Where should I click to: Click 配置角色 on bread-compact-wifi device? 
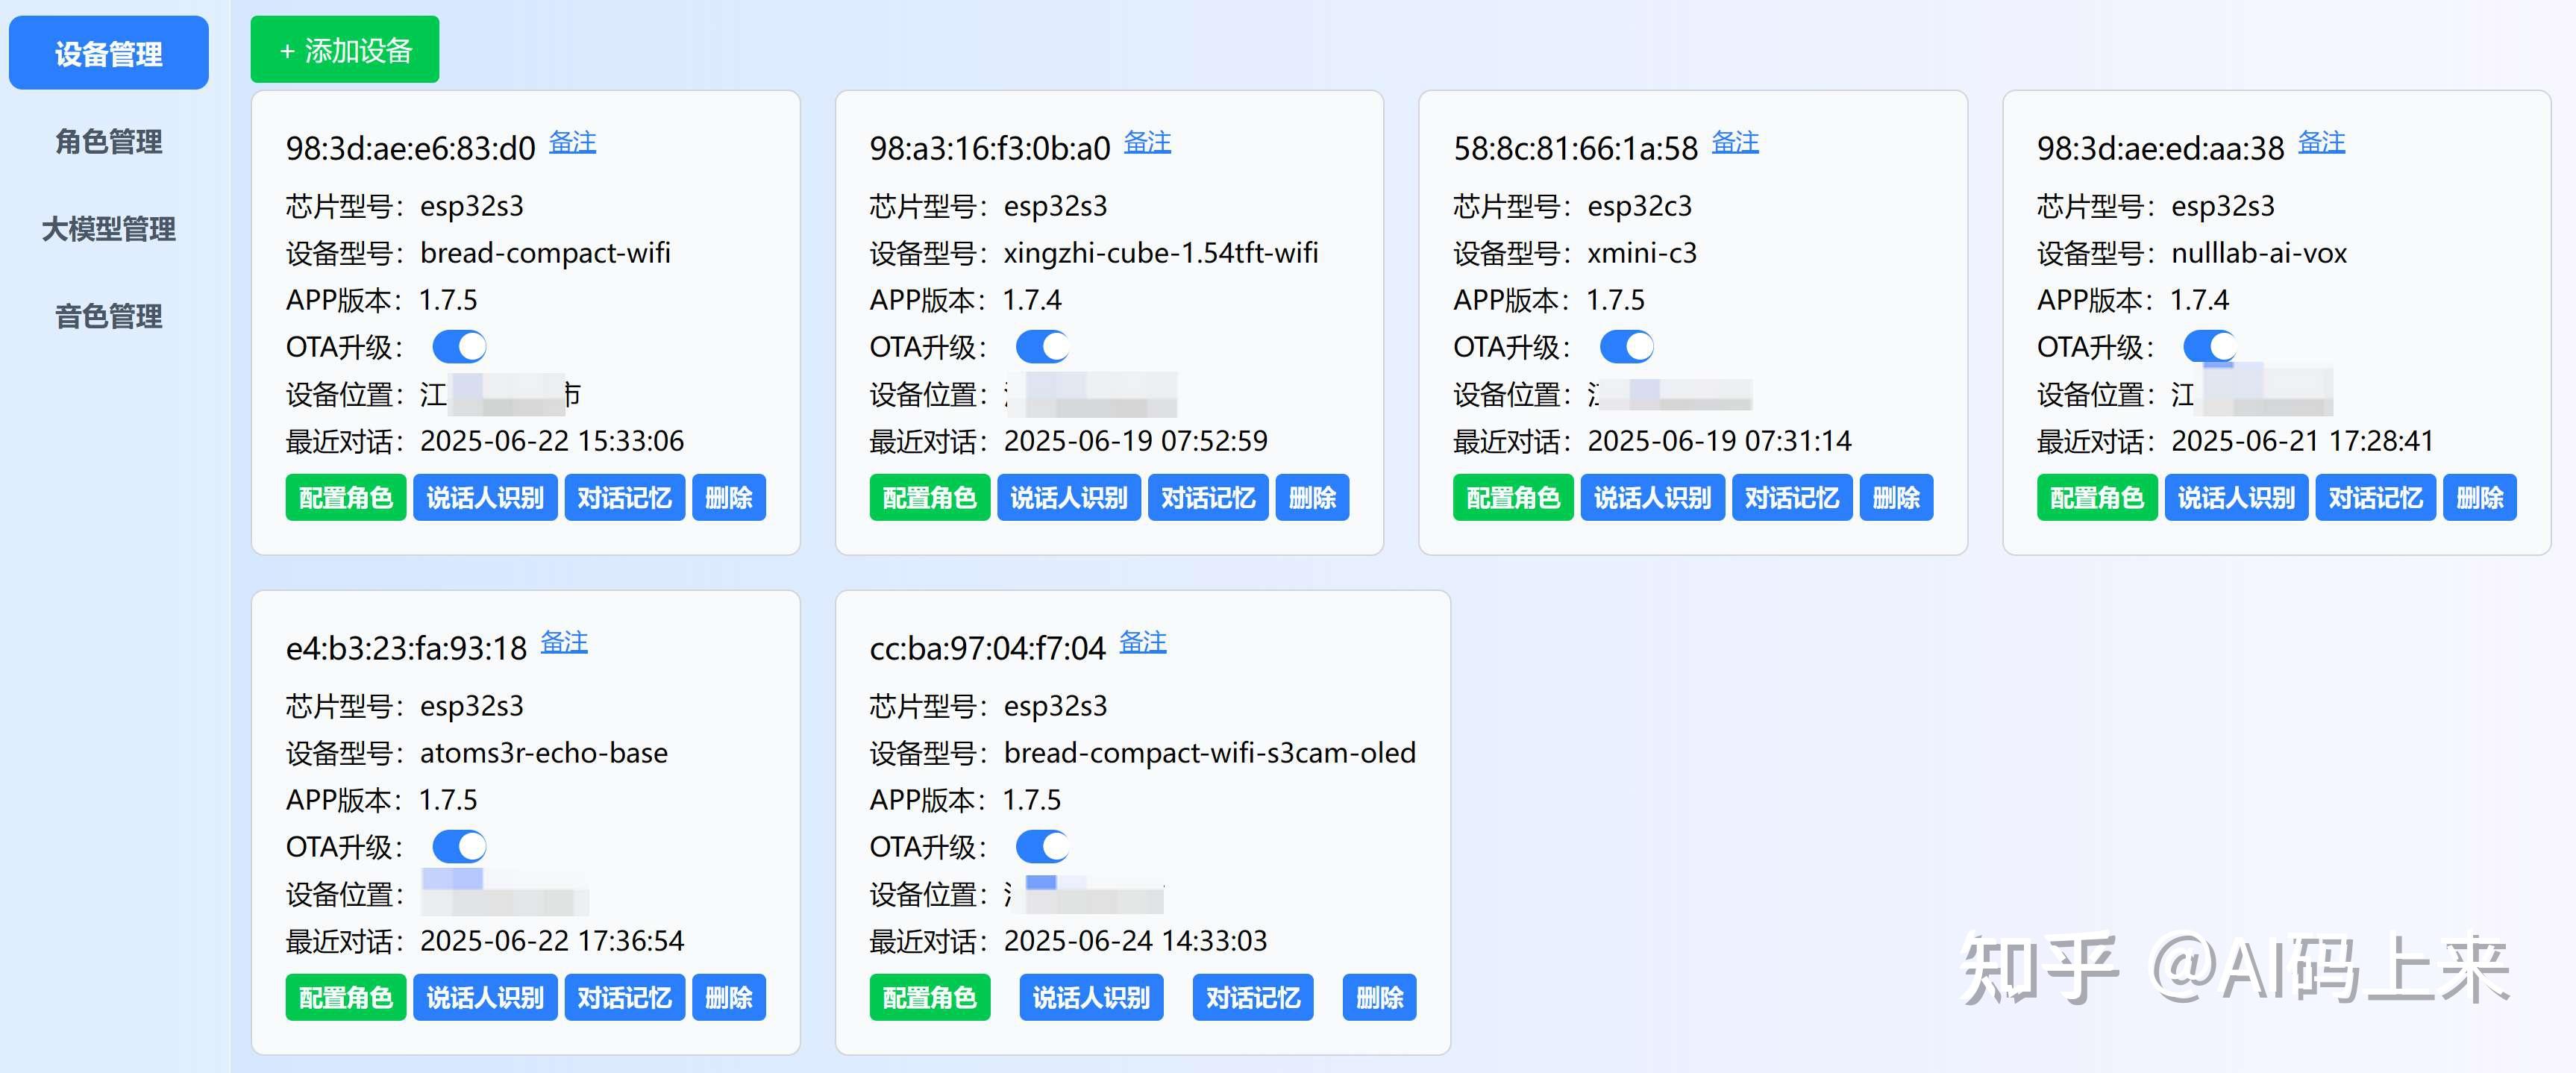point(346,497)
